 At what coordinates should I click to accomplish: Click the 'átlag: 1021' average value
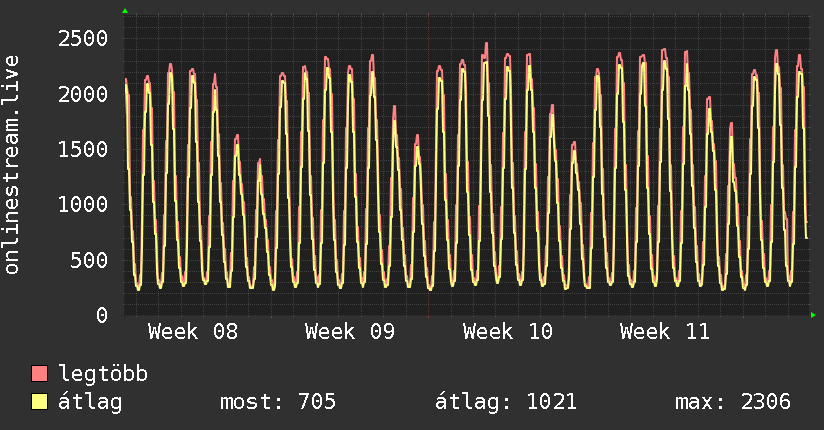tap(506, 402)
